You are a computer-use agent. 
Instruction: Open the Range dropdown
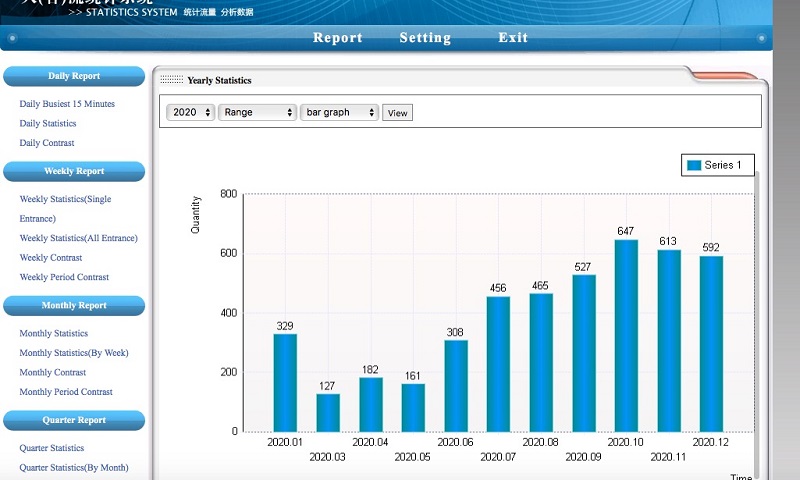tap(257, 112)
